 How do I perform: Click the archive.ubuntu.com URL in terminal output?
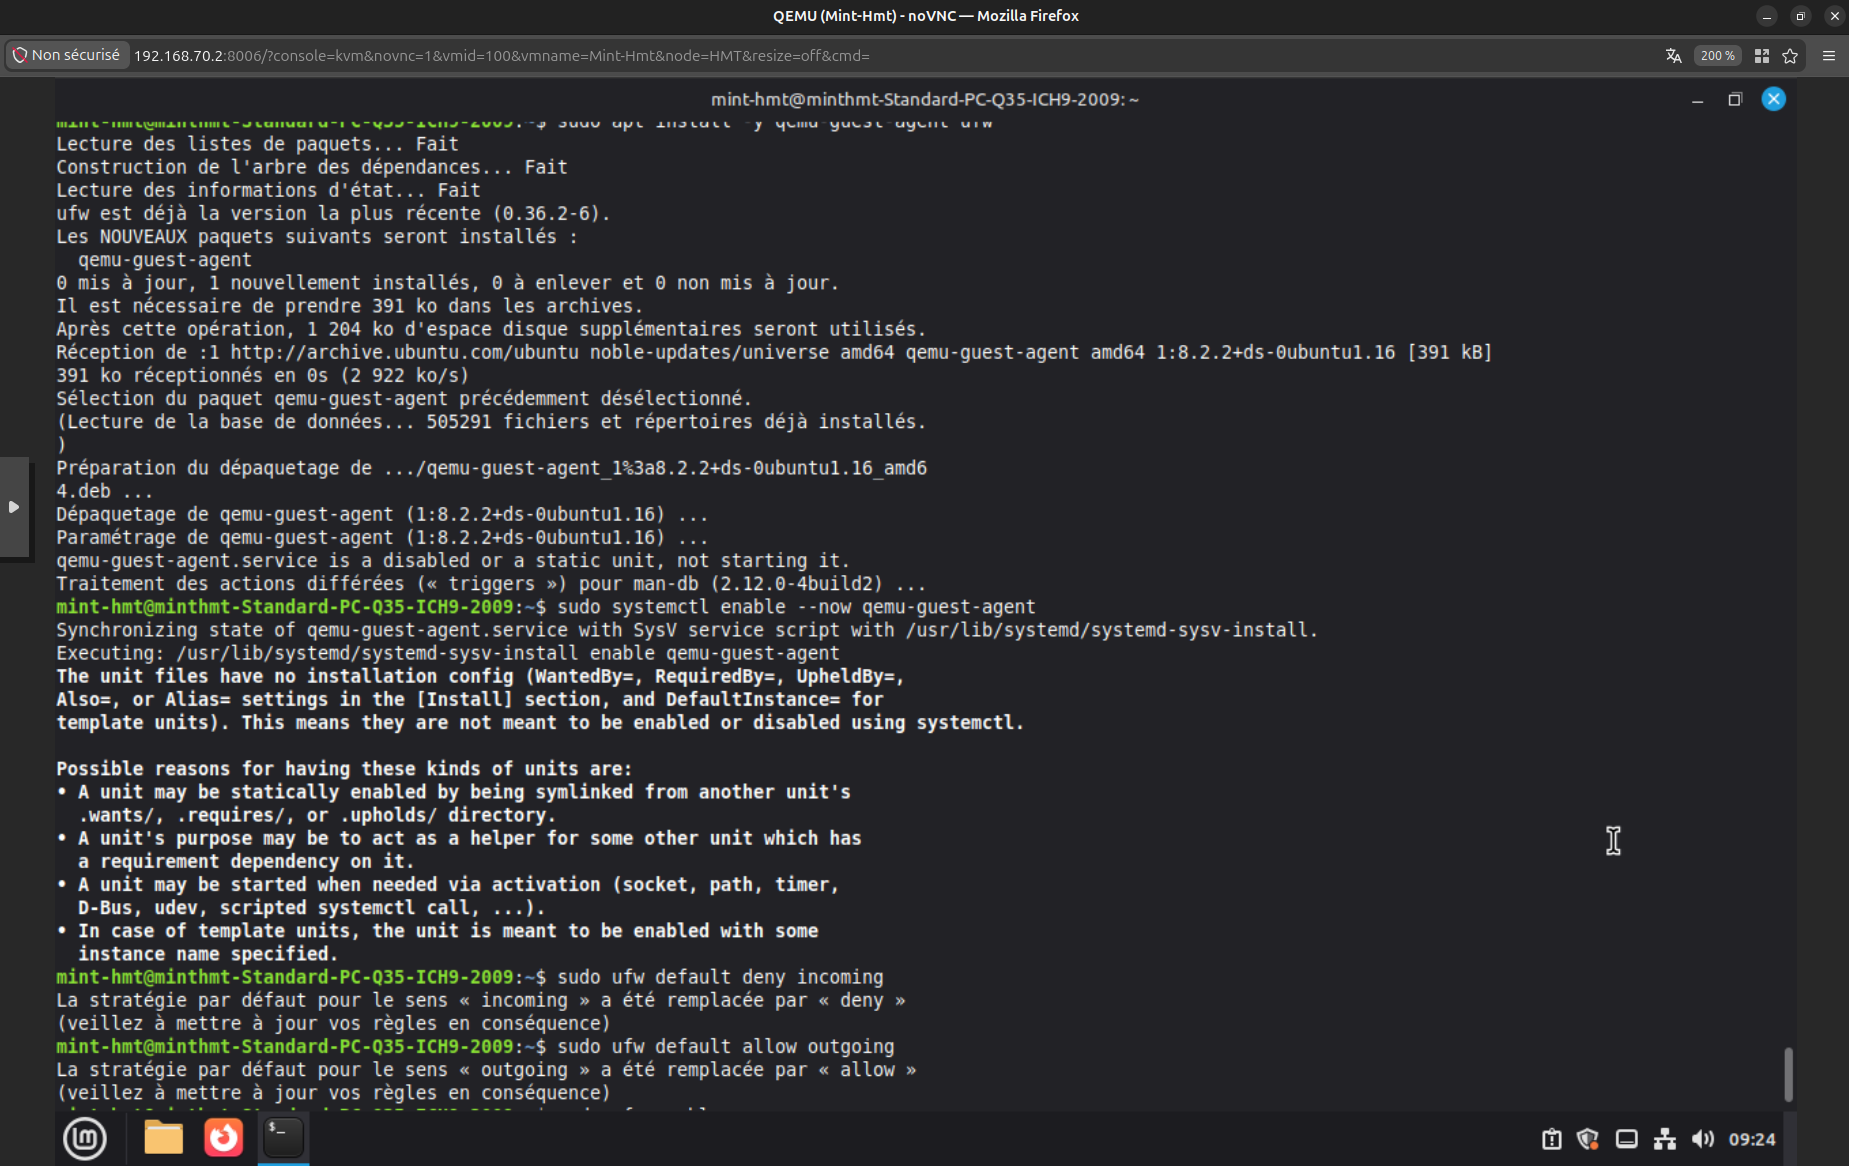[x=405, y=352]
